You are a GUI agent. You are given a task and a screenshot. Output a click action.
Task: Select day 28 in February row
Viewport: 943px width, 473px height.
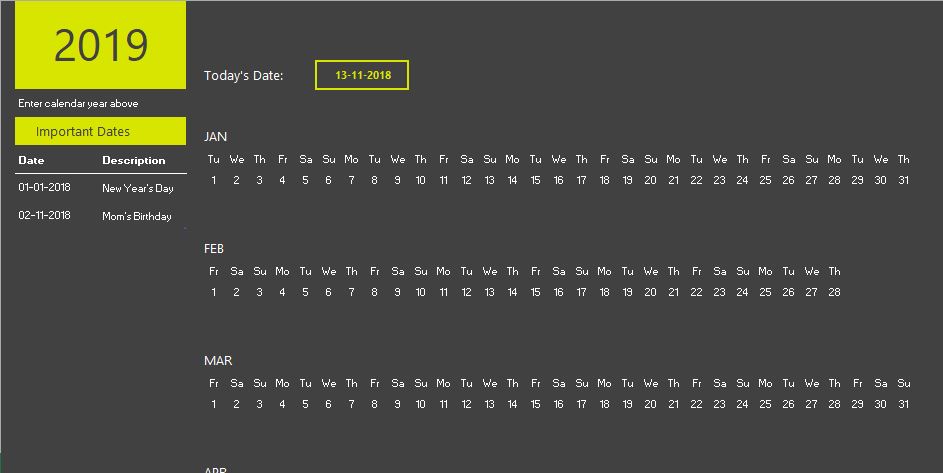point(834,292)
